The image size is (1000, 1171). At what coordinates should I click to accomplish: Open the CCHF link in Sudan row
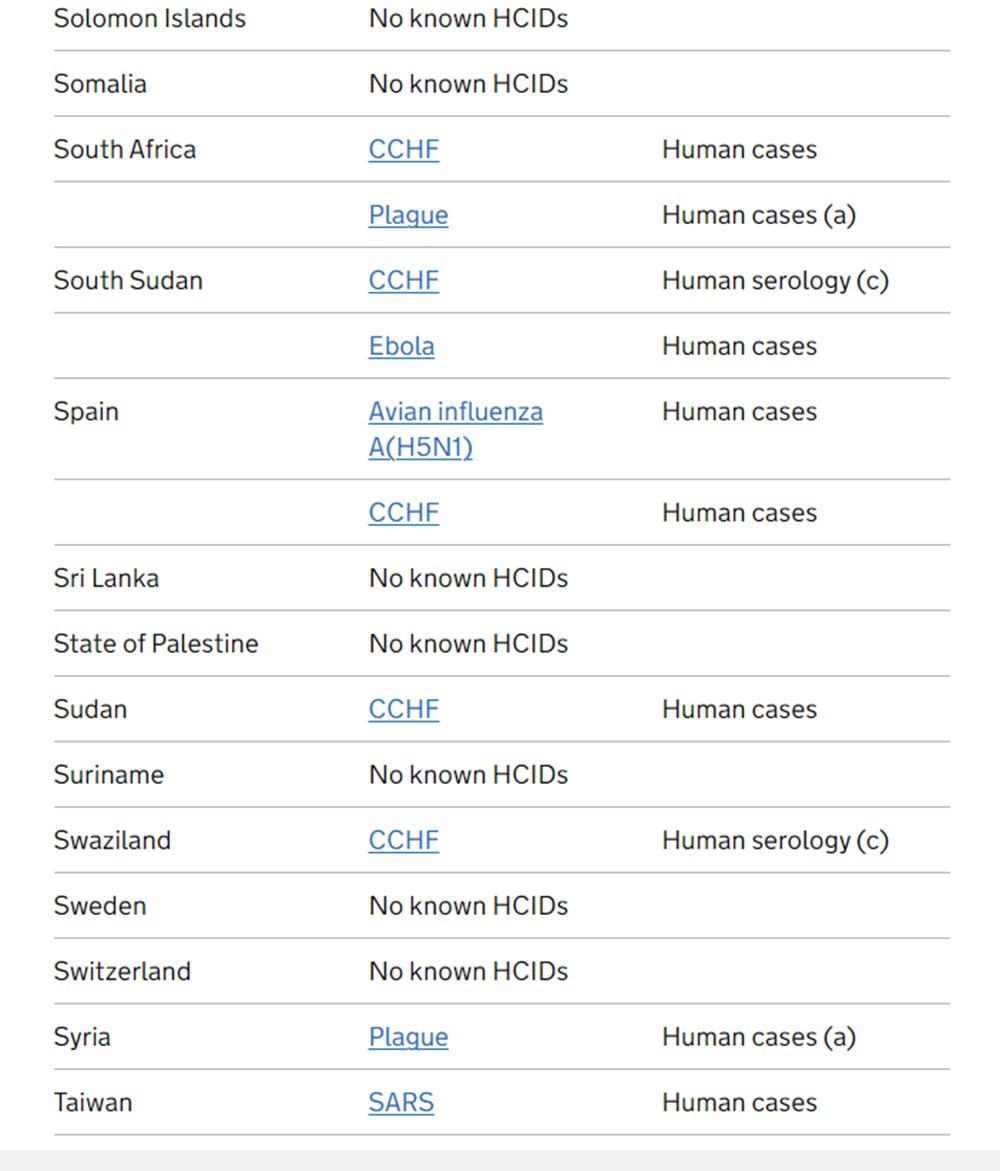click(x=403, y=710)
